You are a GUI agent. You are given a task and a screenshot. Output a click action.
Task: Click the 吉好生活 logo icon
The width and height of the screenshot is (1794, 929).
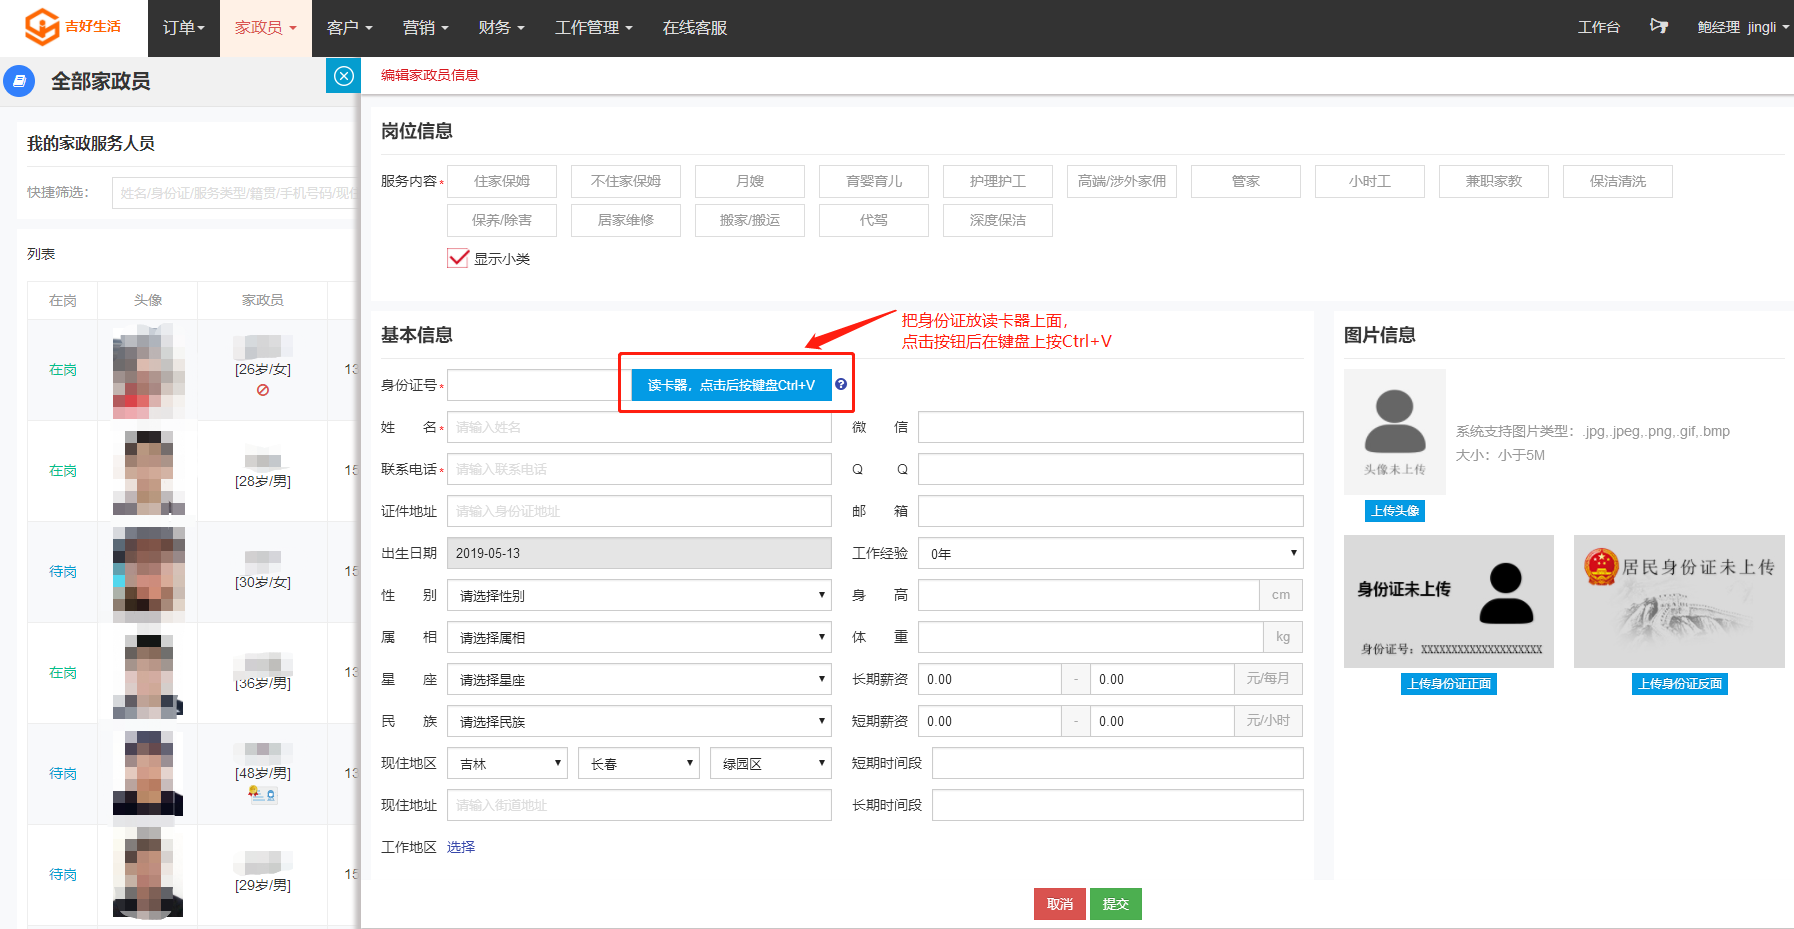(42, 27)
